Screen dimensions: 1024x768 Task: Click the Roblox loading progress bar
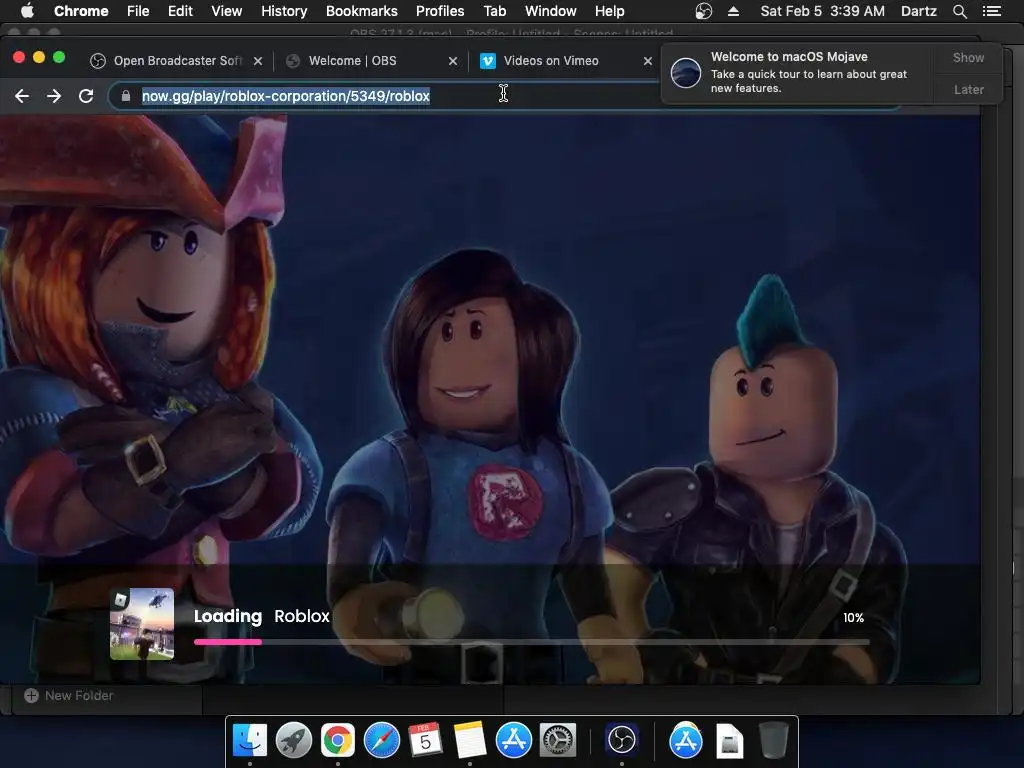coord(531,642)
